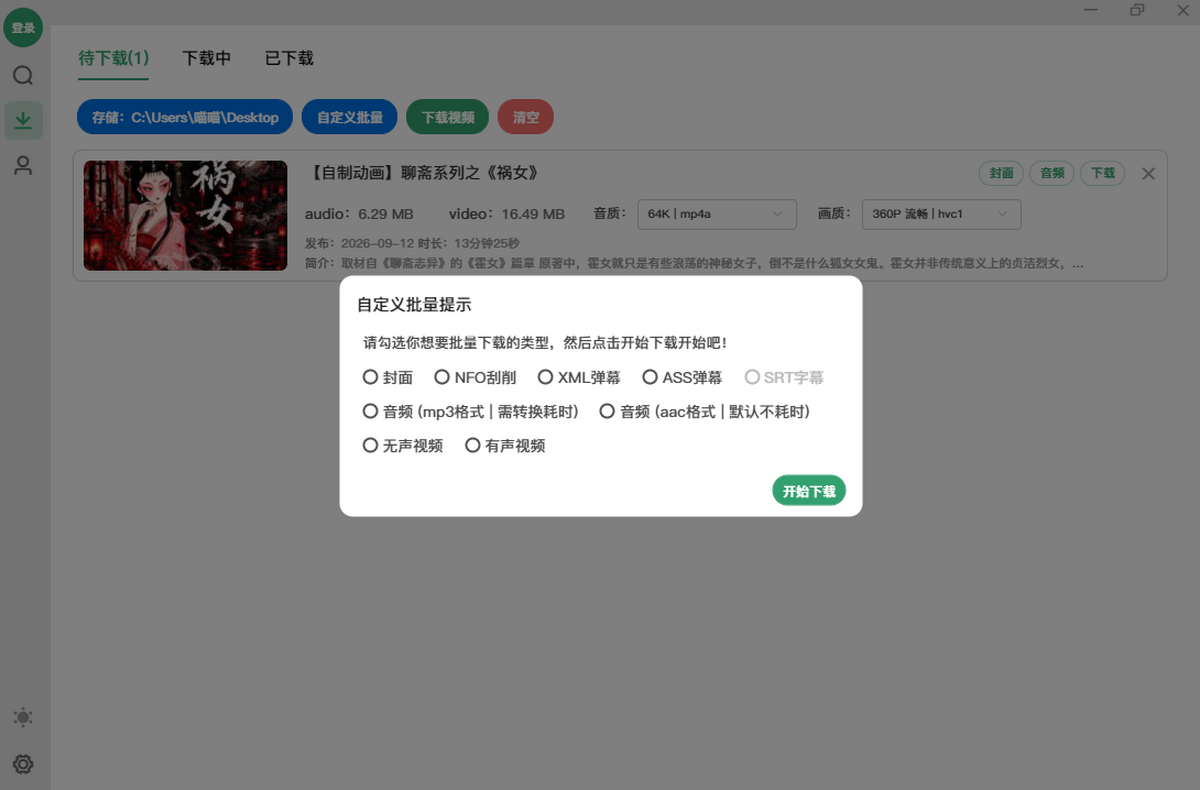Select the XML弹幕 radio option
The height and width of the screenshot is (790, 1200).
579,377
